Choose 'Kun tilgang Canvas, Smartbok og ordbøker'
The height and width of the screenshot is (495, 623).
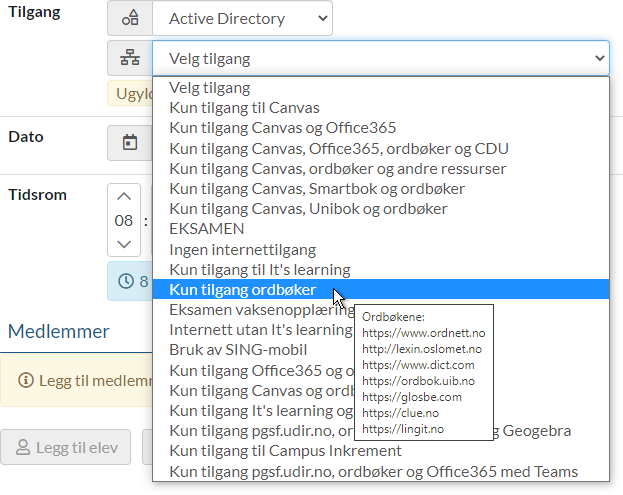point(317,189)
